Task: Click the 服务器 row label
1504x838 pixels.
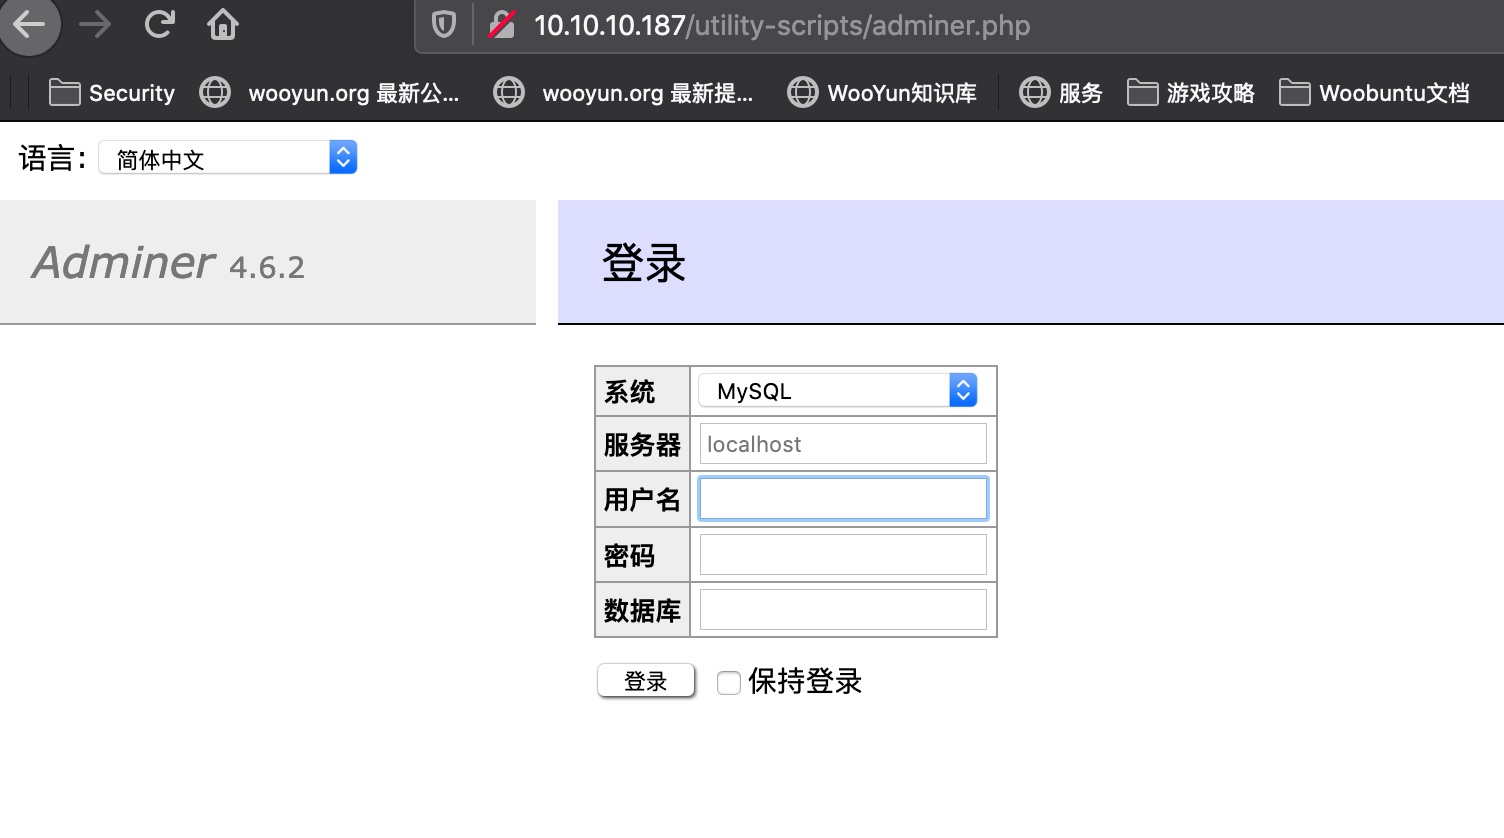Action: [642, 445]
